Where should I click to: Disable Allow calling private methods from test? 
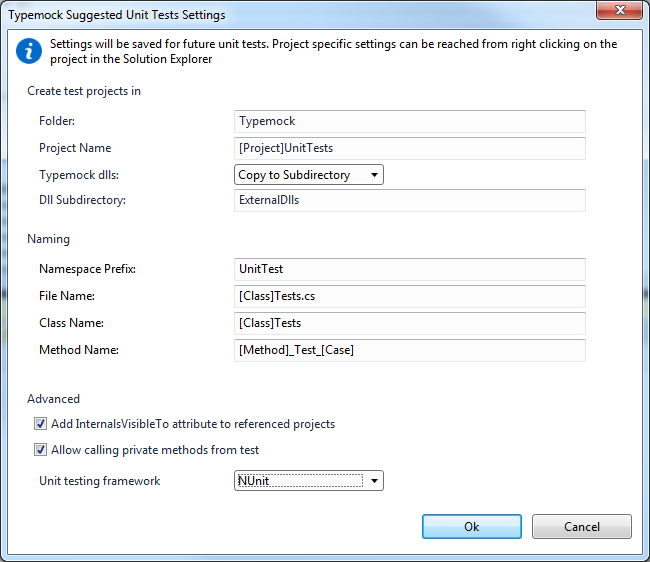click(x=41, y=450)
